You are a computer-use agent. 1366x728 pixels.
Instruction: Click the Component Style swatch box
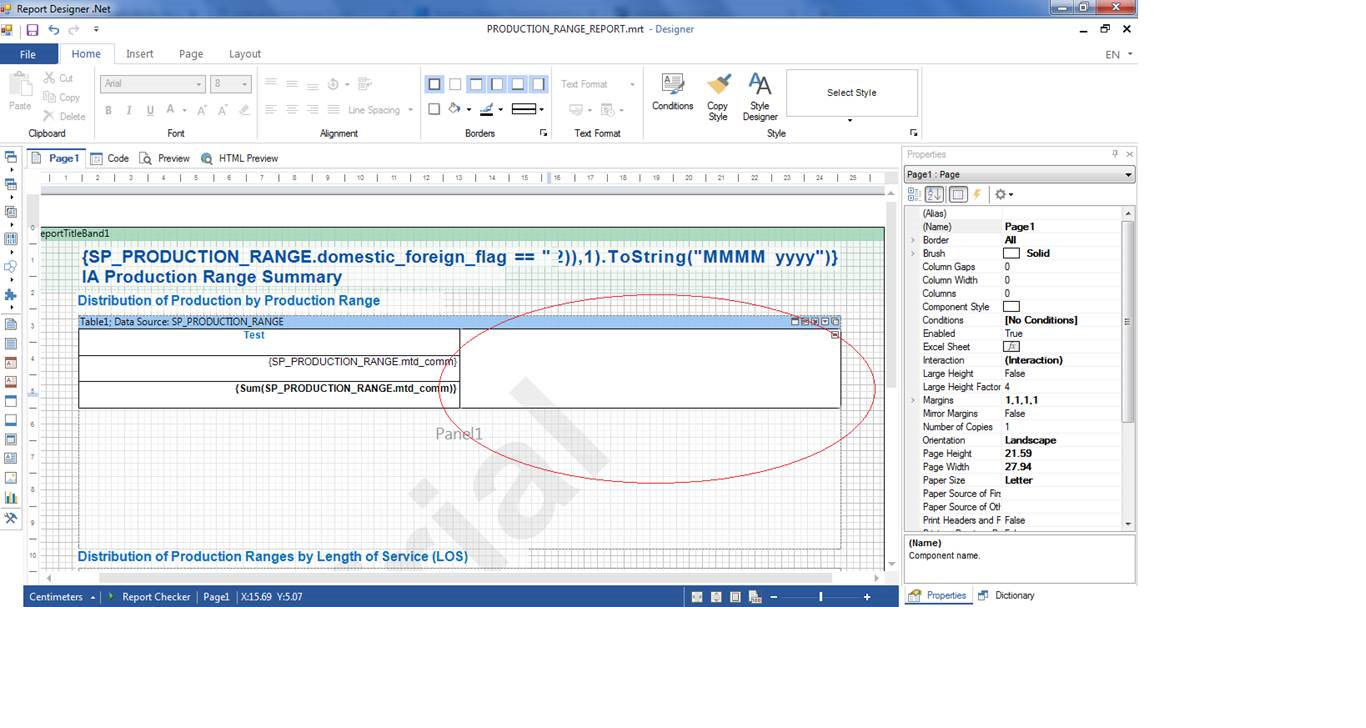(1011, 307)
